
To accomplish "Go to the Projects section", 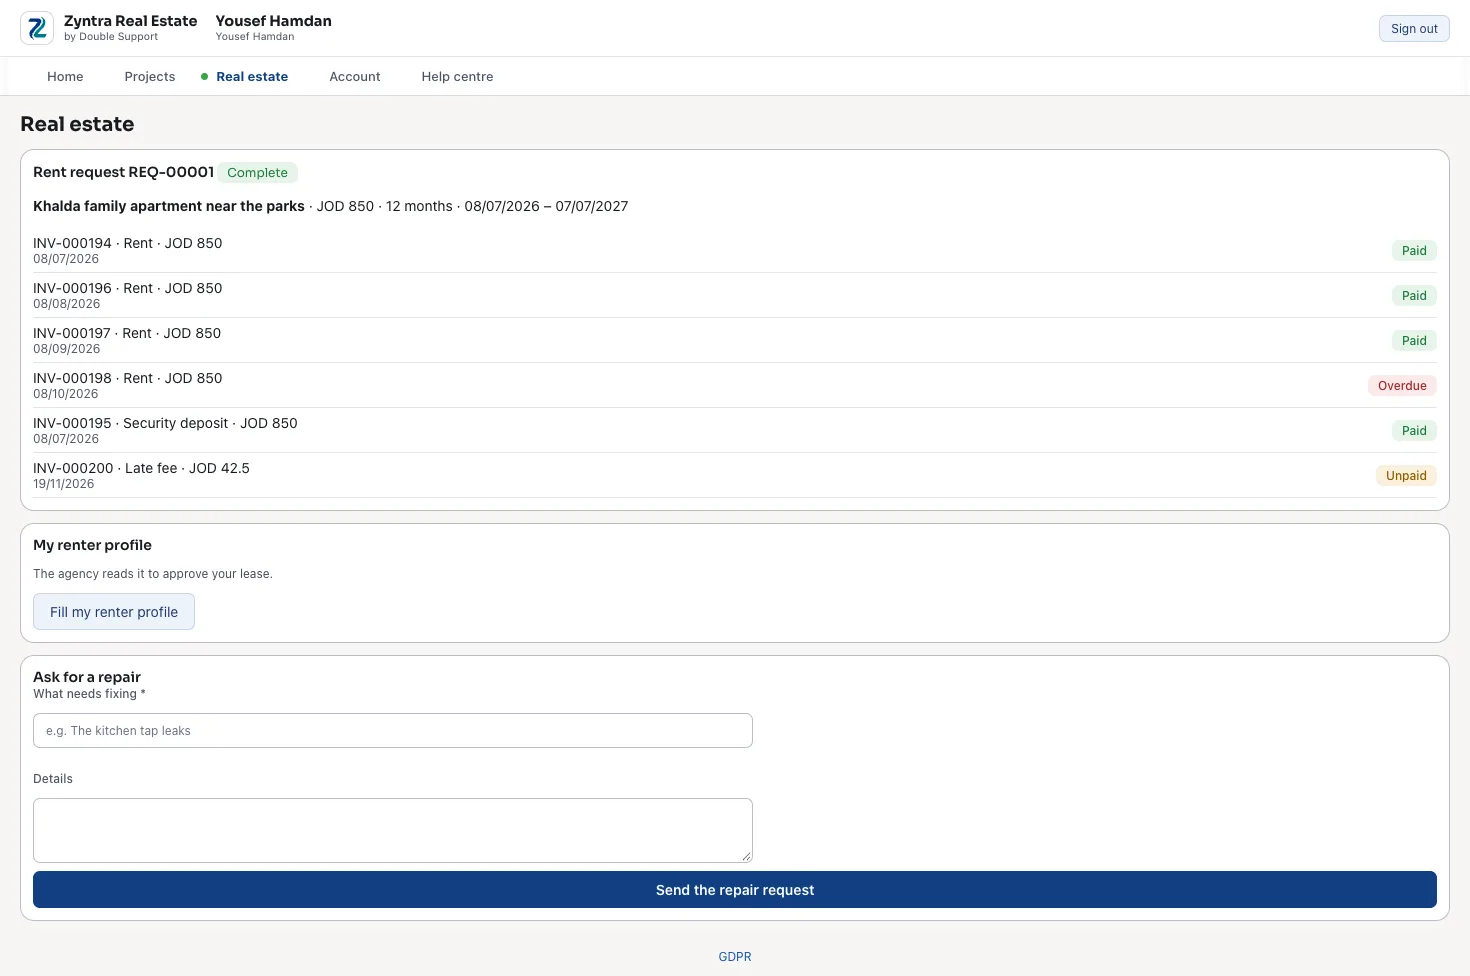I will (x=150, y=77).
